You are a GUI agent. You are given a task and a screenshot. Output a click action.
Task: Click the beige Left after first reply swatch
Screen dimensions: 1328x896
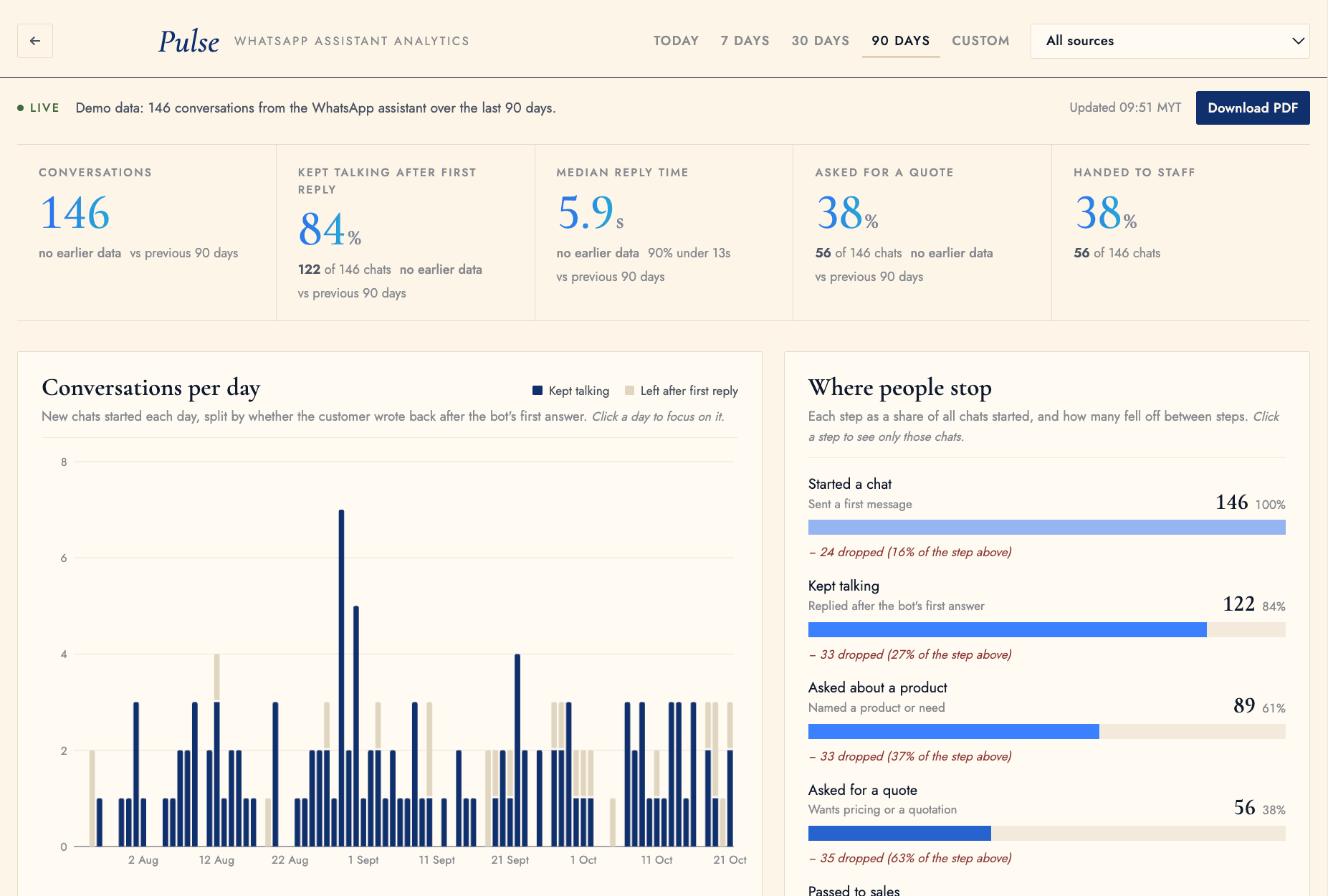tap(629, 391)
